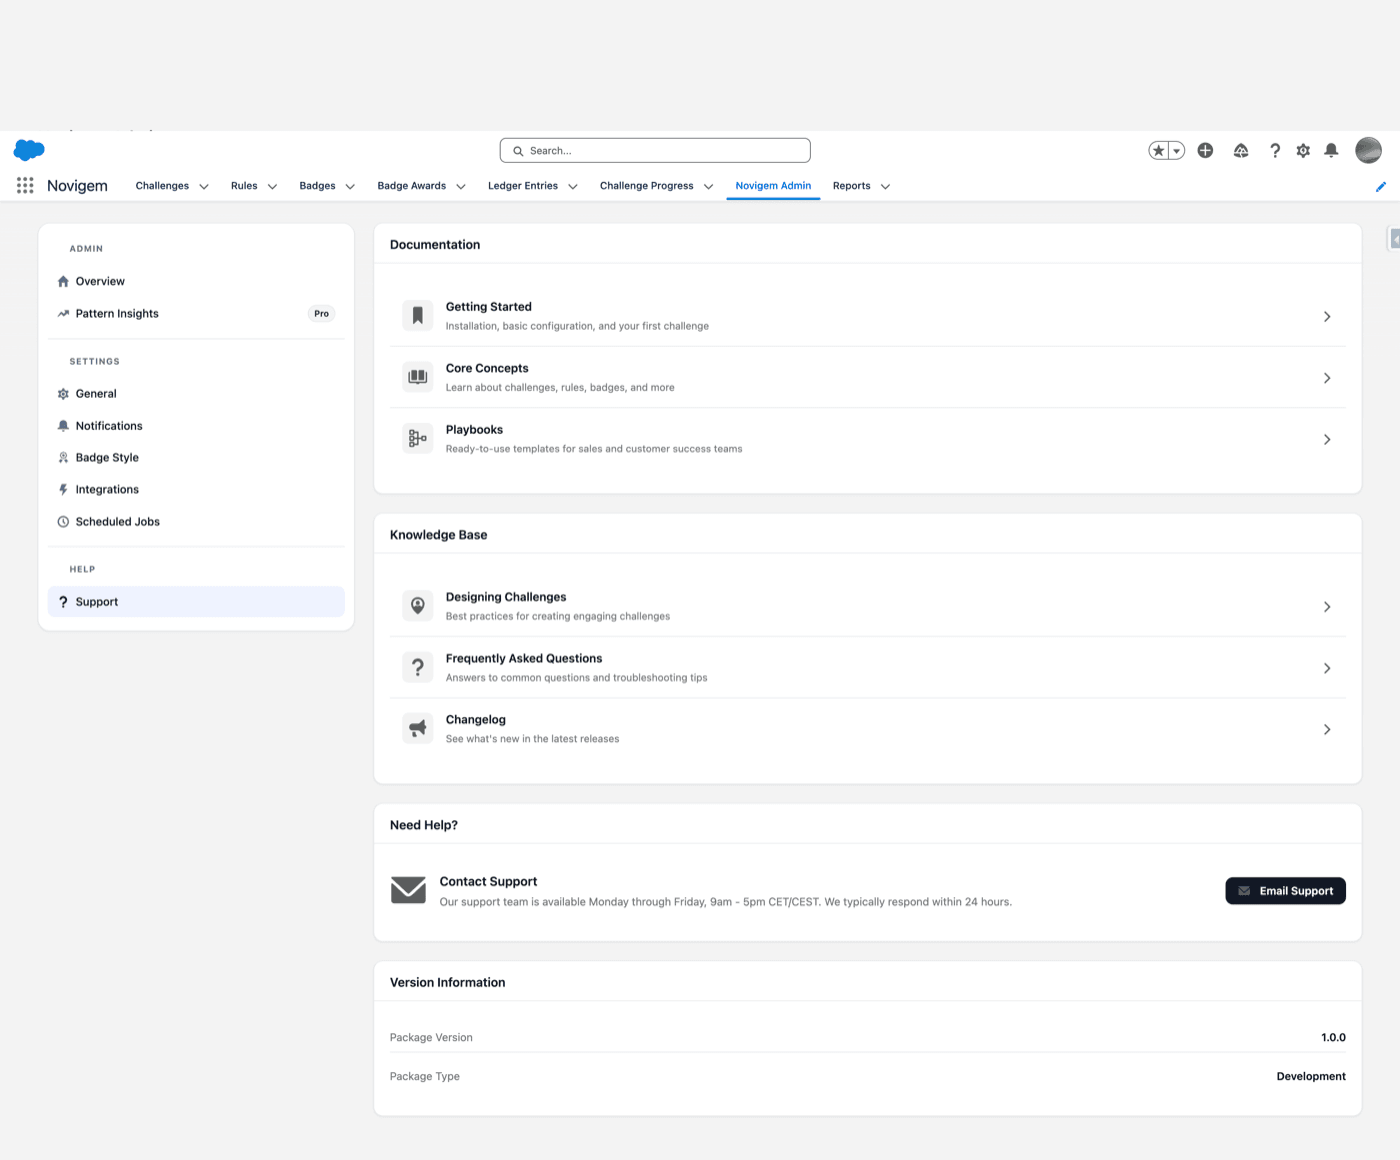Open the Notifications bell in header
Image resolution: width=1400 pixels, height=1160 pixels.
click(1331, 151)
